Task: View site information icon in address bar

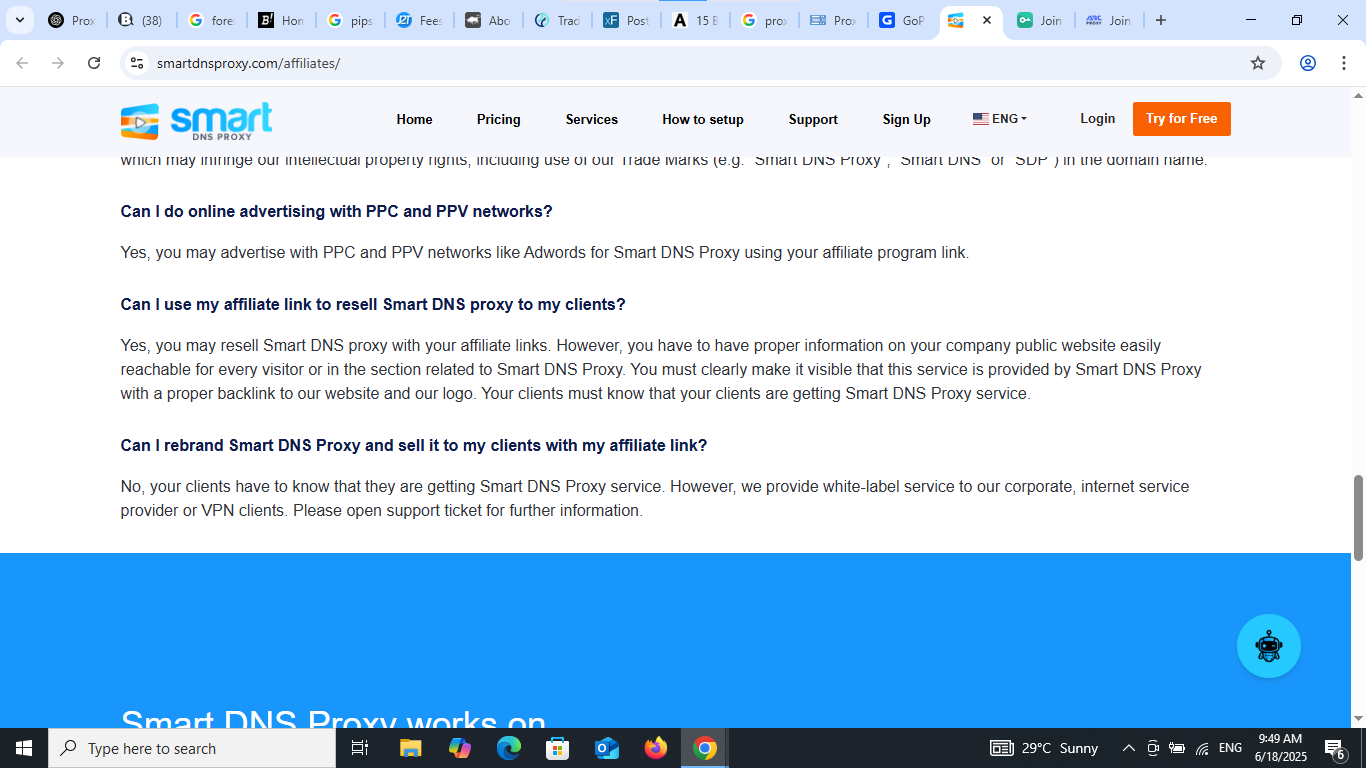Action: click(x=138, y=63)
